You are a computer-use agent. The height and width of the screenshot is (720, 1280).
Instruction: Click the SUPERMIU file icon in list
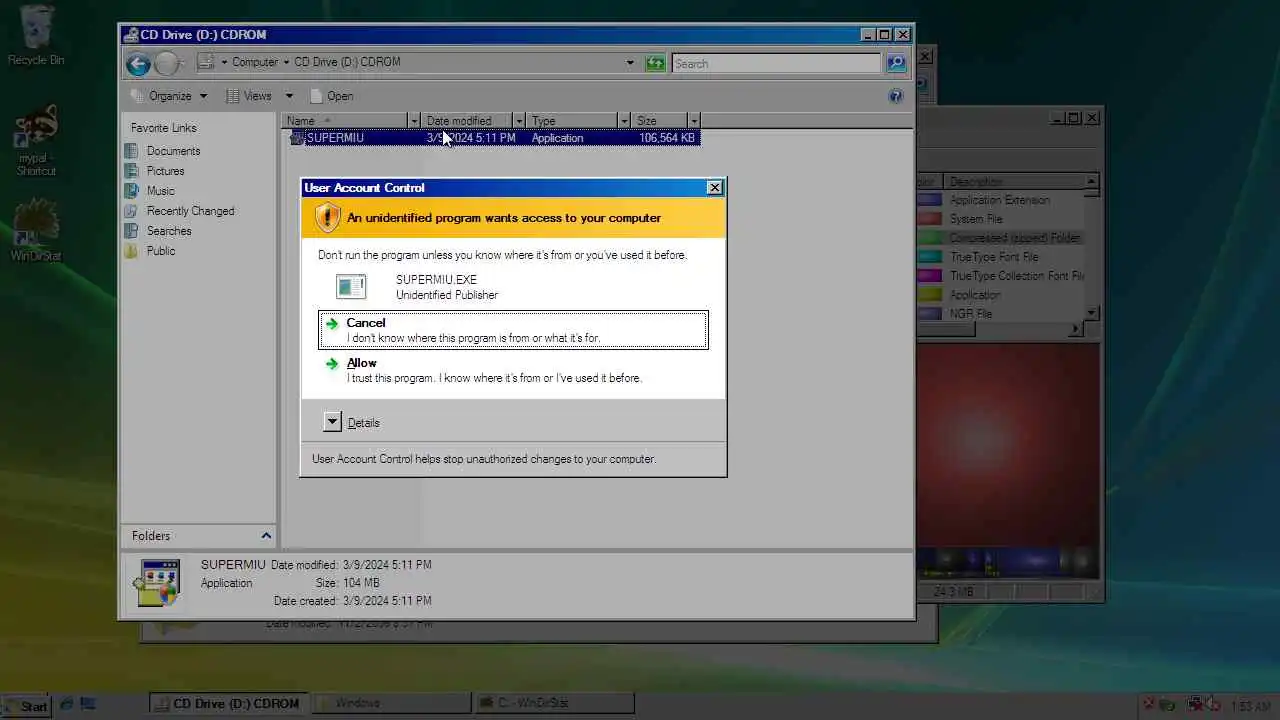[297, 138]
